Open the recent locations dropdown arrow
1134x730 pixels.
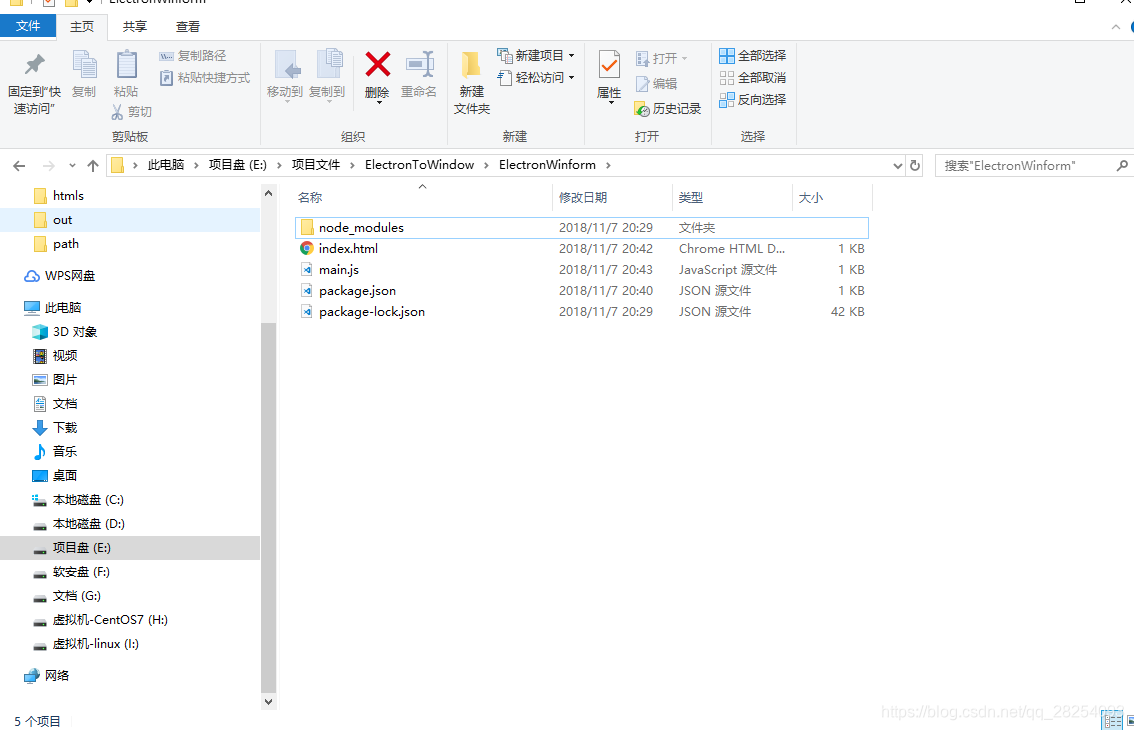pos(72,166)
